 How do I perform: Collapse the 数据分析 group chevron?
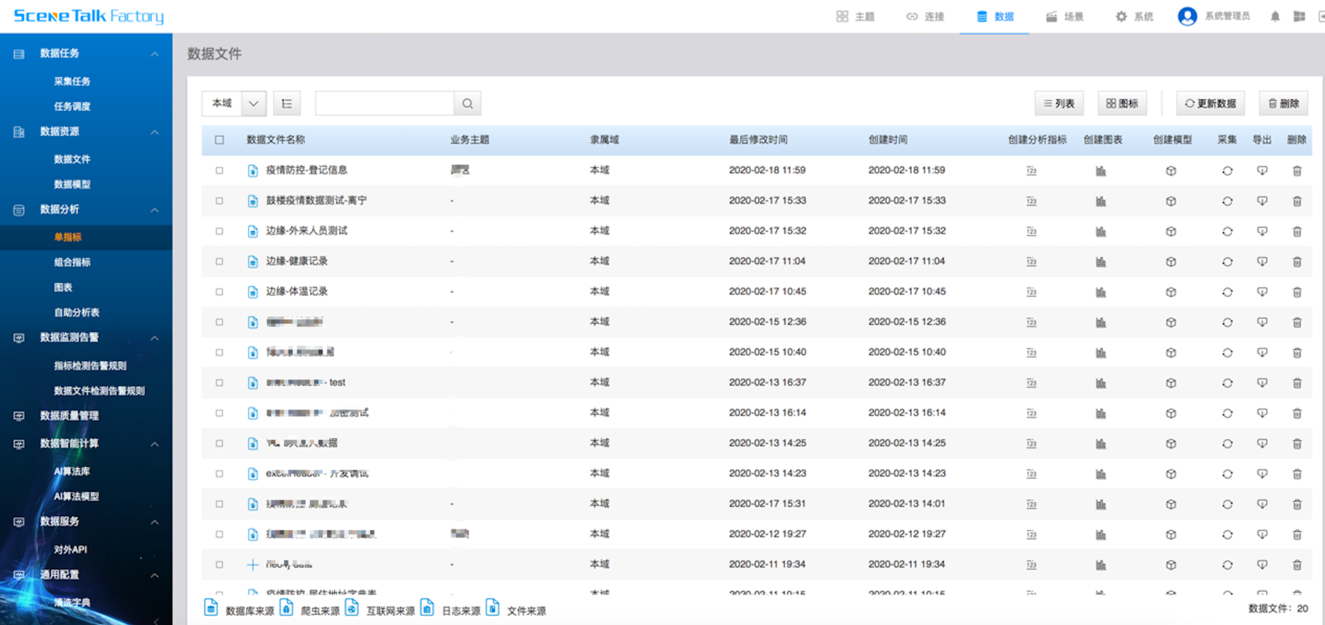point(154,210)
